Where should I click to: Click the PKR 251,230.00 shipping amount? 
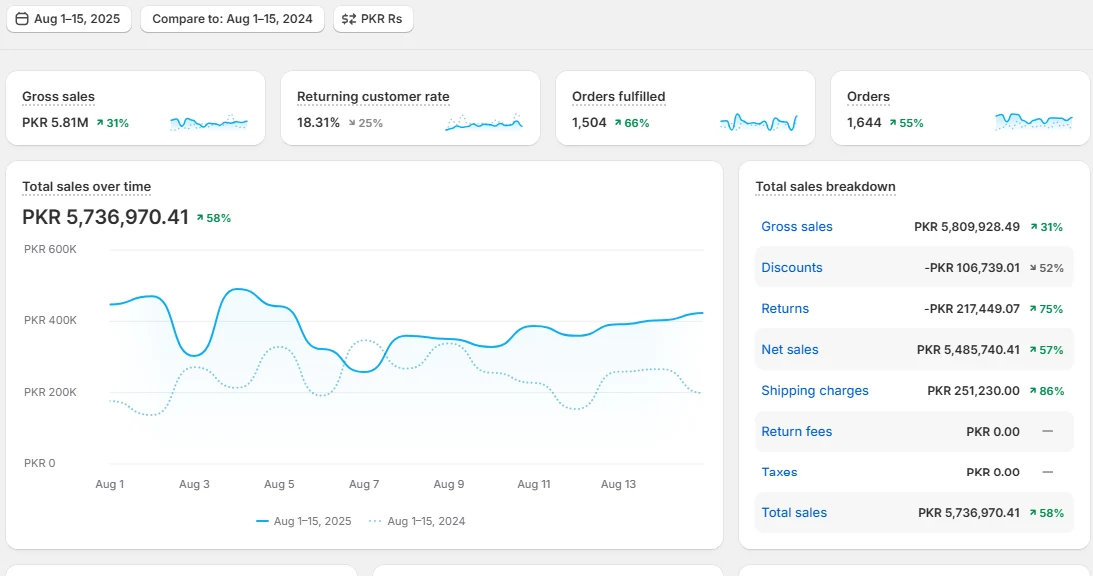973,391
